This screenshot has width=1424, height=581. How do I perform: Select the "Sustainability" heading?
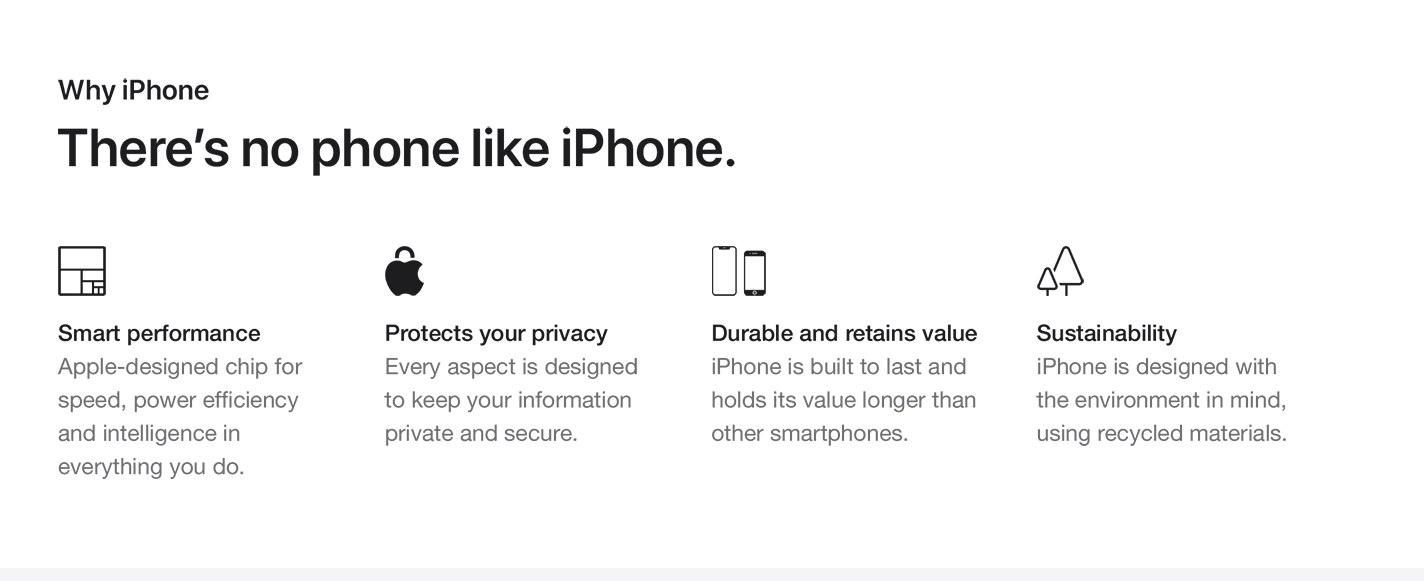tap(1106, 333)
